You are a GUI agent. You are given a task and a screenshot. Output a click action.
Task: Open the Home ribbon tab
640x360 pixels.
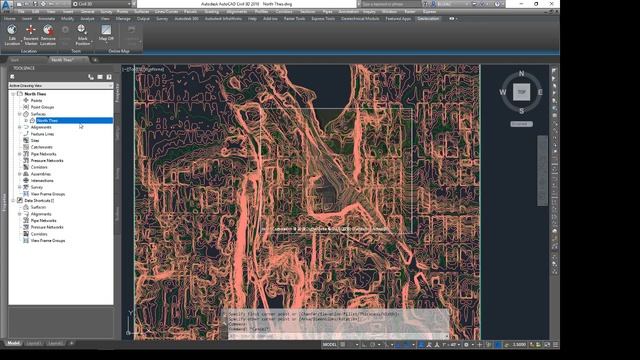[x=10, y=19]
